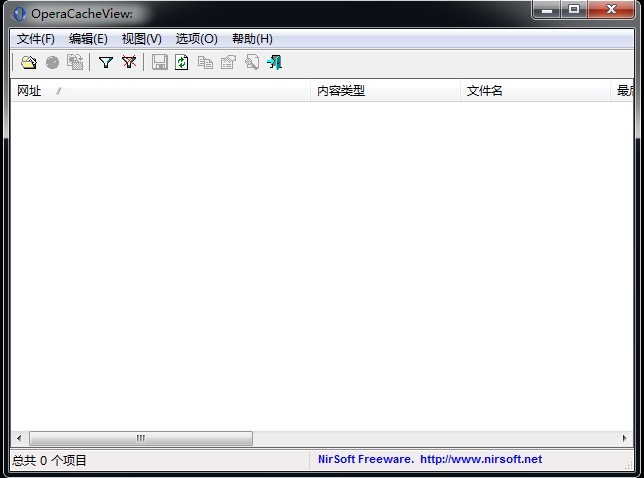This screenshot has height=478, width=644.
Task: Click the open cache folder icon
Action: tap(29, 62)
